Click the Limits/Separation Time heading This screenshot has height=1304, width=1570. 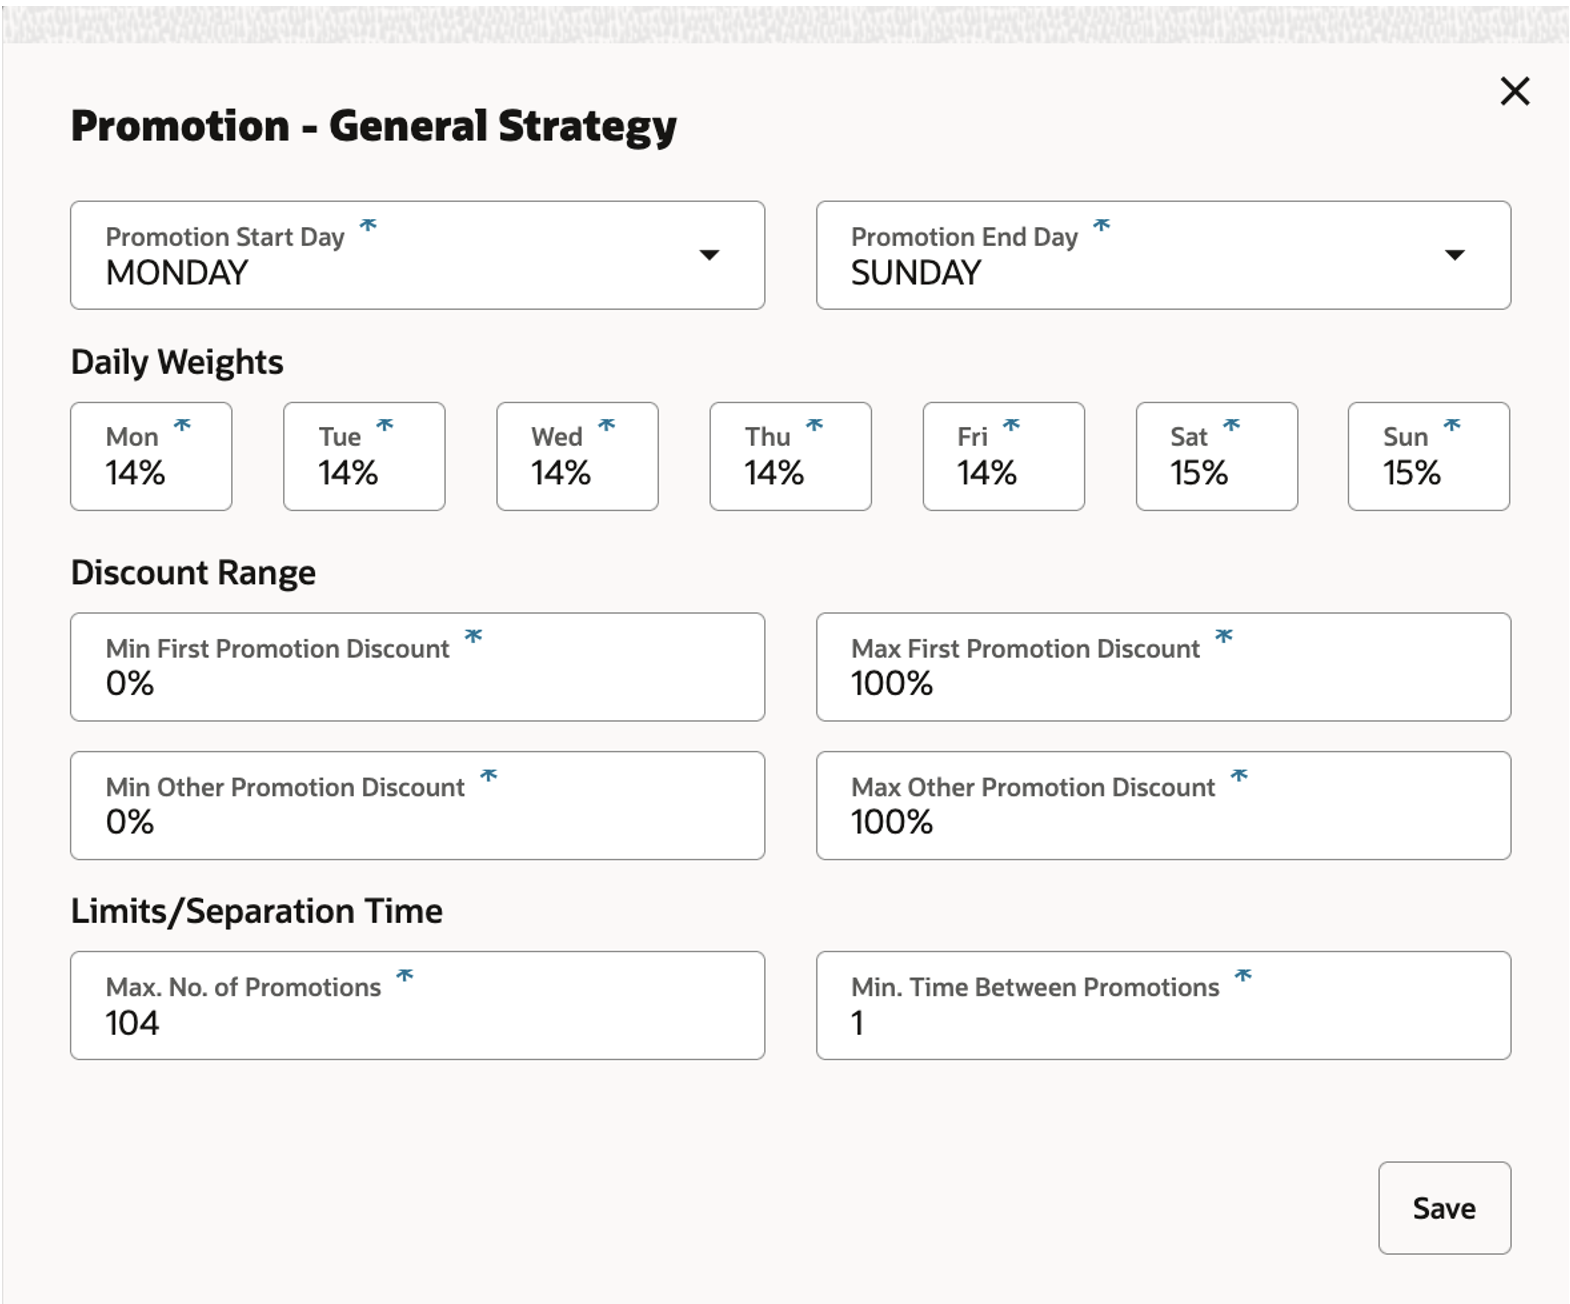click(256, 911)
